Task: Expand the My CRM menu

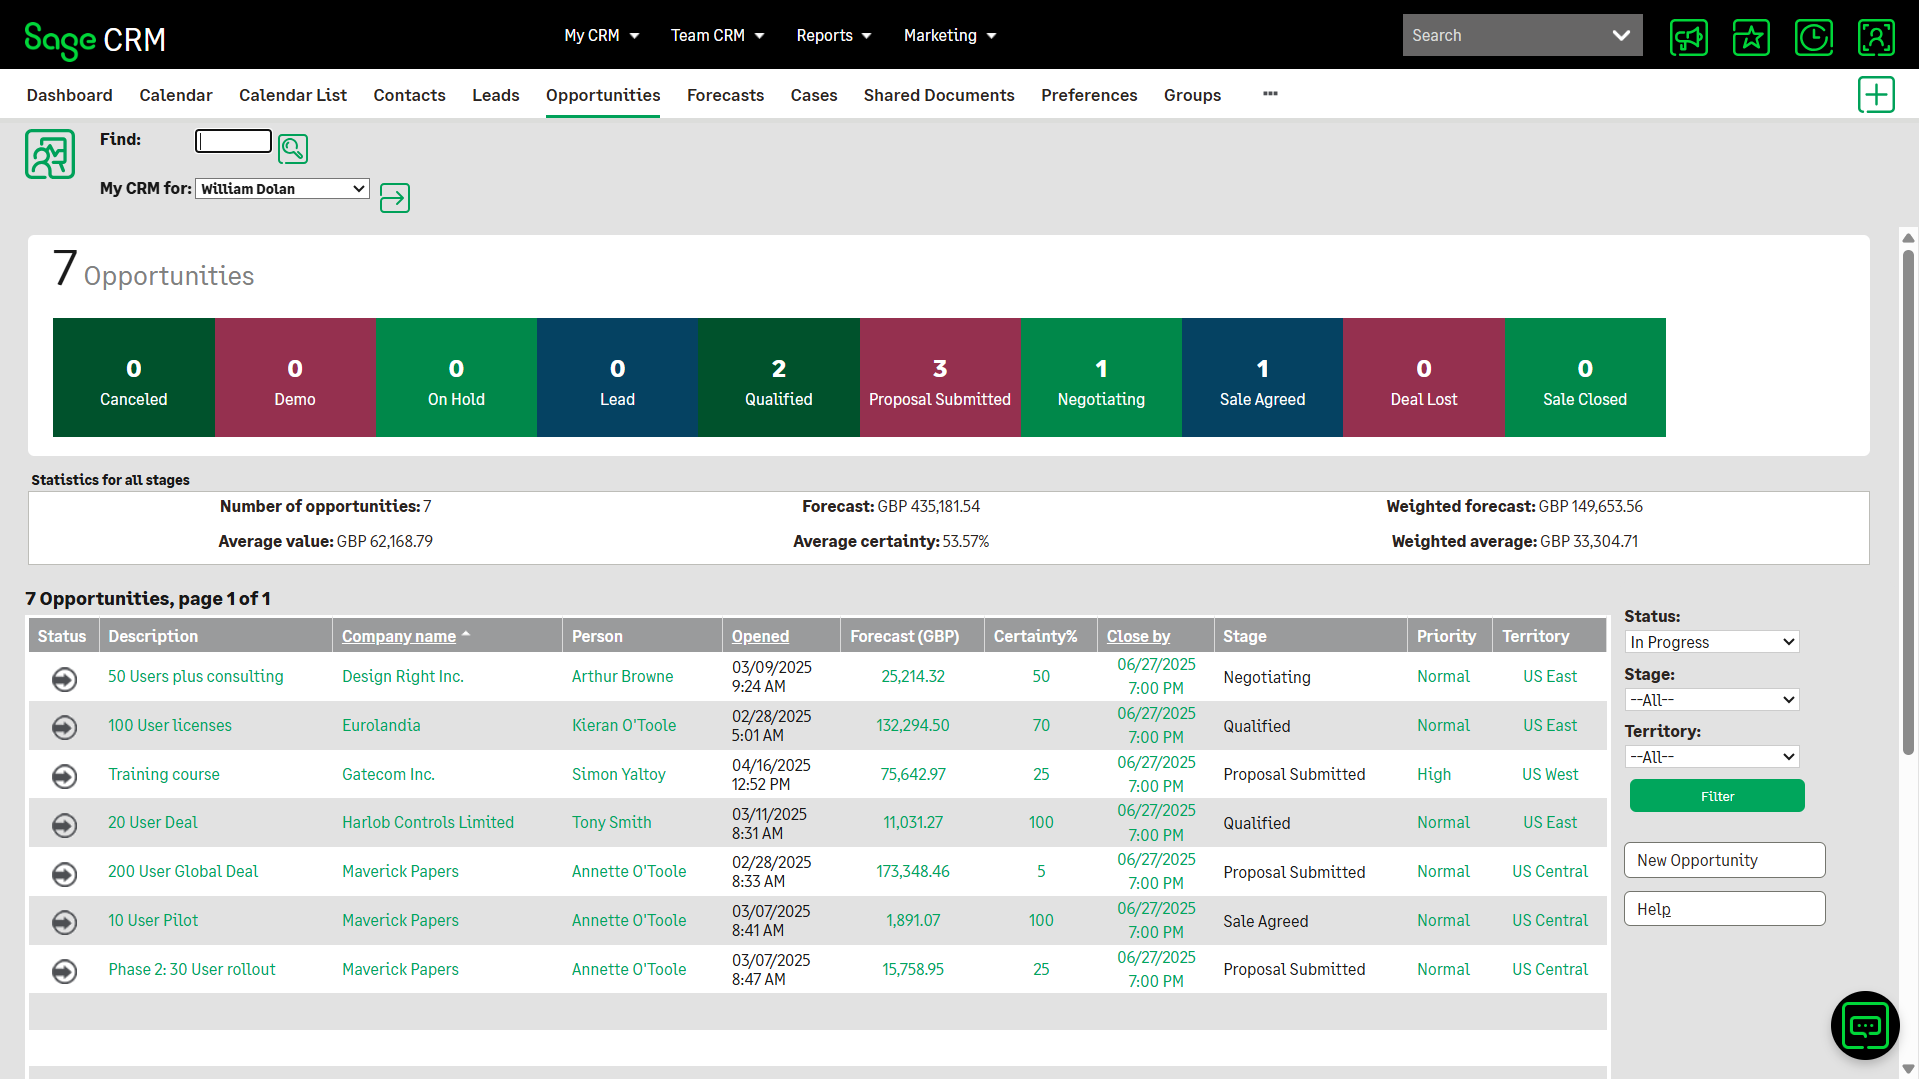Action: (x=601, y=36)
